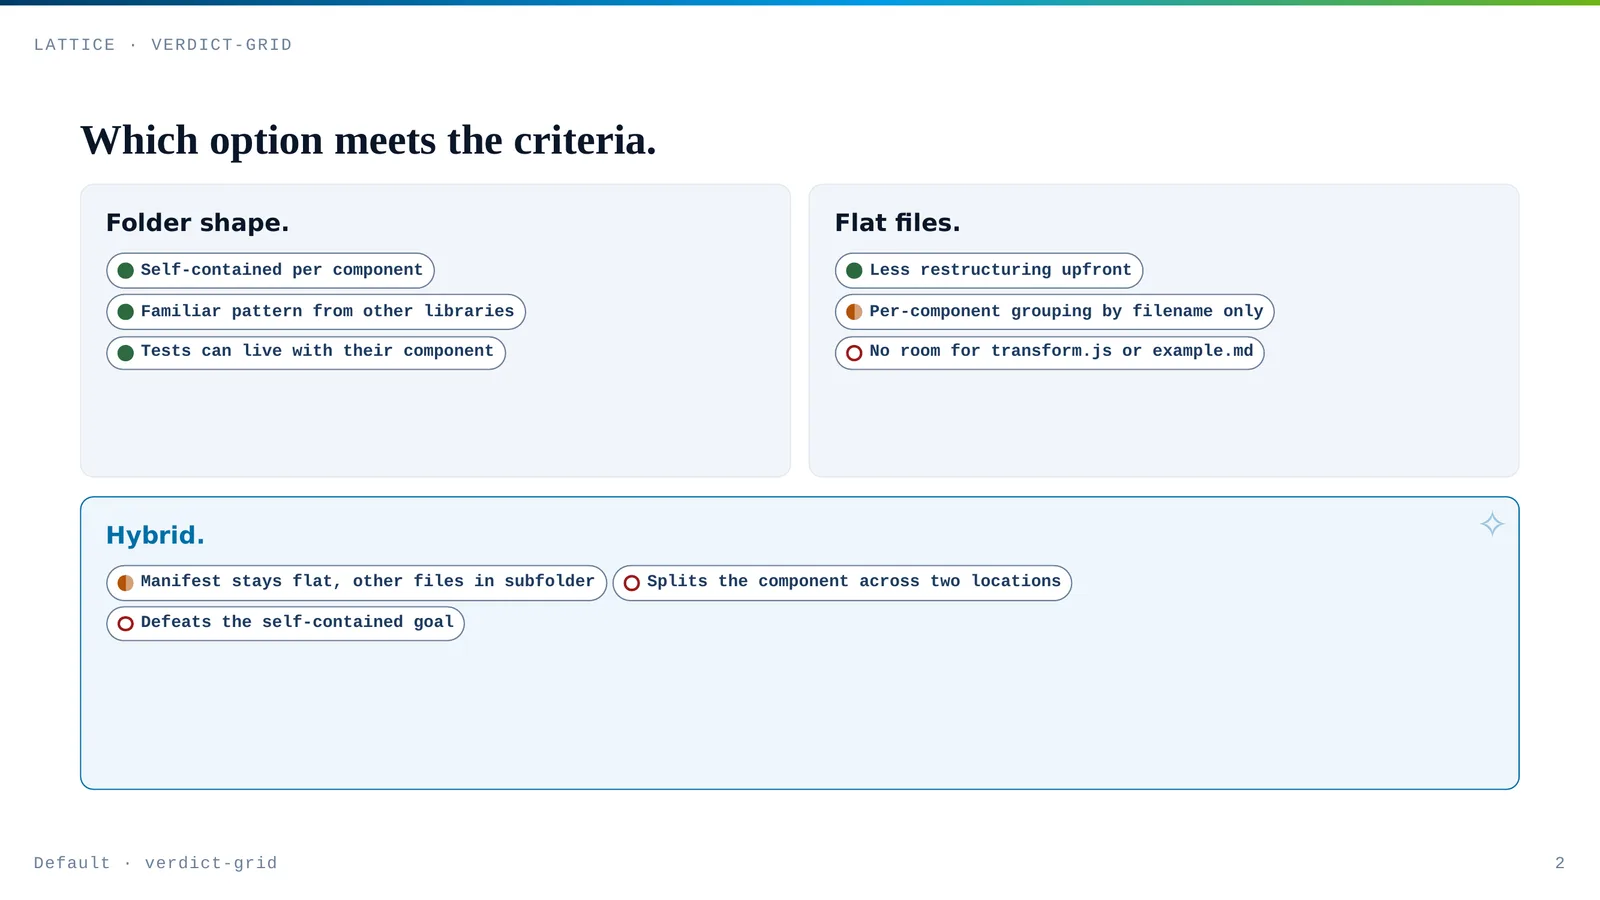Click red ring icon beside Defeats the self-contained goal
Viewport: 1600px width, 900px height.
click(126, 624)
